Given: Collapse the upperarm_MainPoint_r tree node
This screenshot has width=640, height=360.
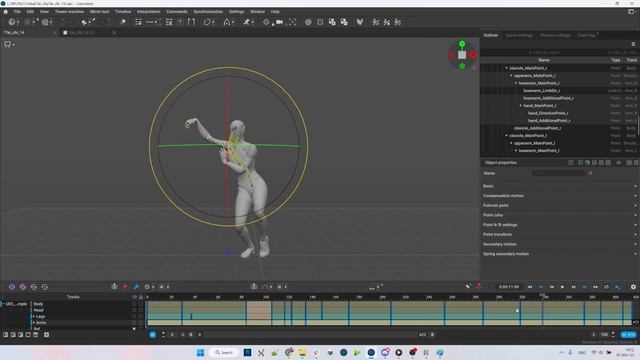Looking at the screenshot, I should click(x=511, y=76).
